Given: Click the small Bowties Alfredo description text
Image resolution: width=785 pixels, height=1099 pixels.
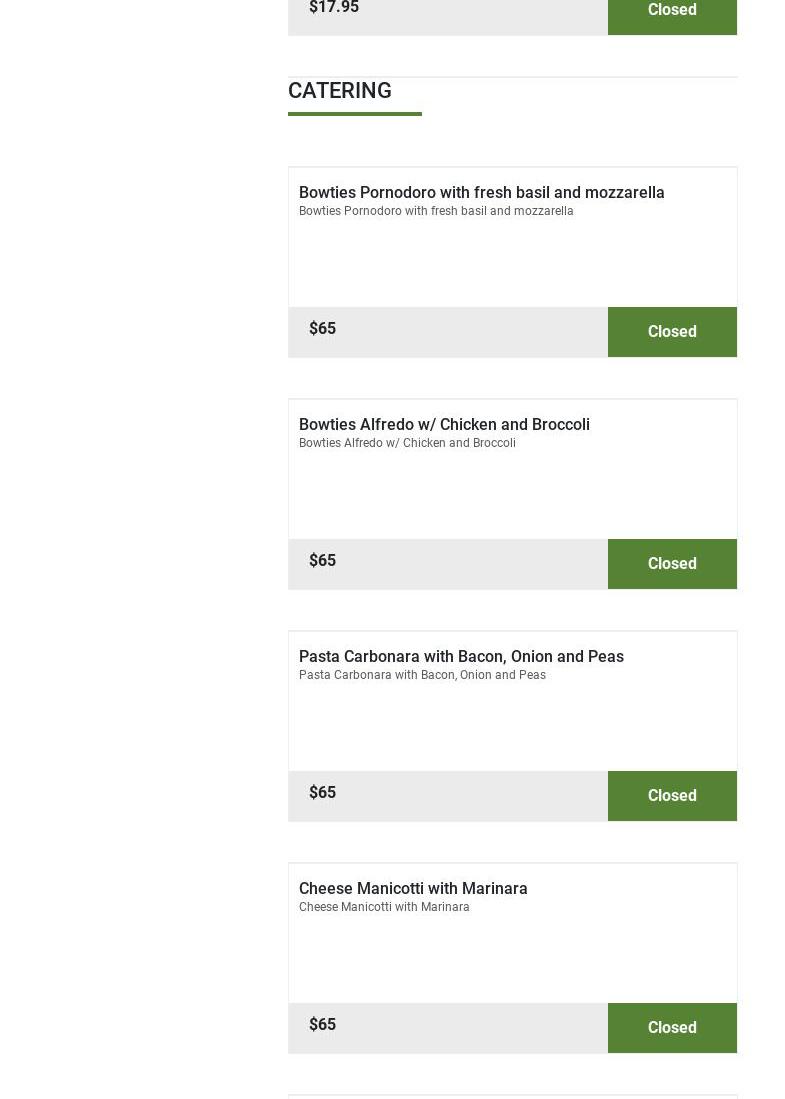Looking at the screenshot, I should (x=407, y=443).
